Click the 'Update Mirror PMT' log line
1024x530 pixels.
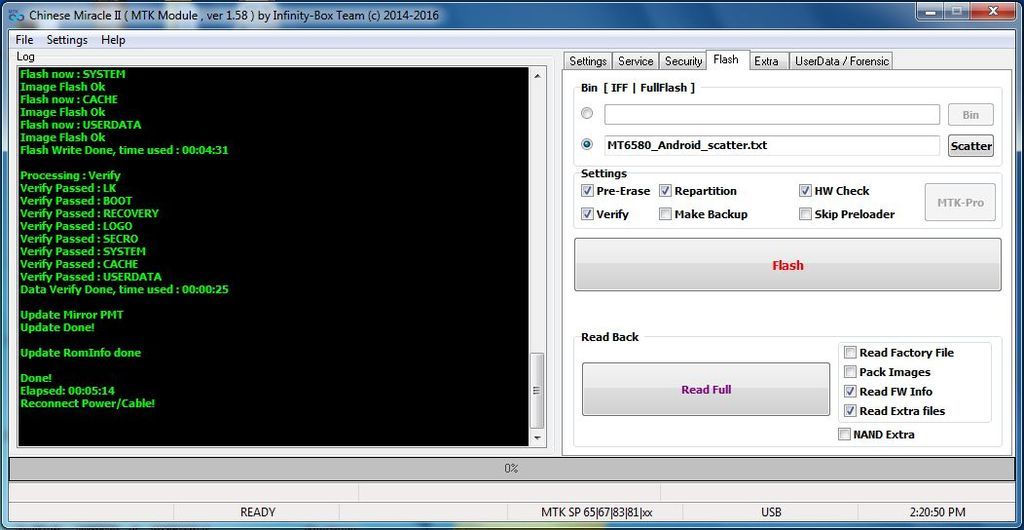point(72,315)
